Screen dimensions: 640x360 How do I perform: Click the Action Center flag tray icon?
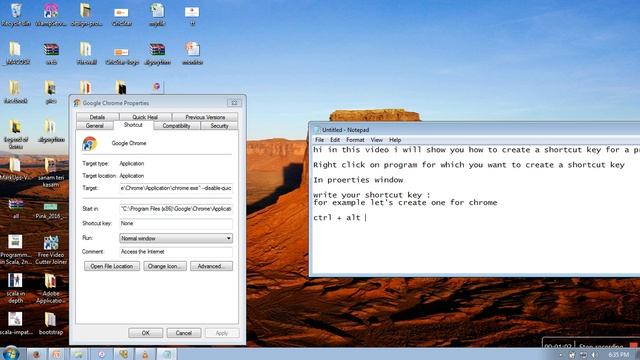(572, 355)
